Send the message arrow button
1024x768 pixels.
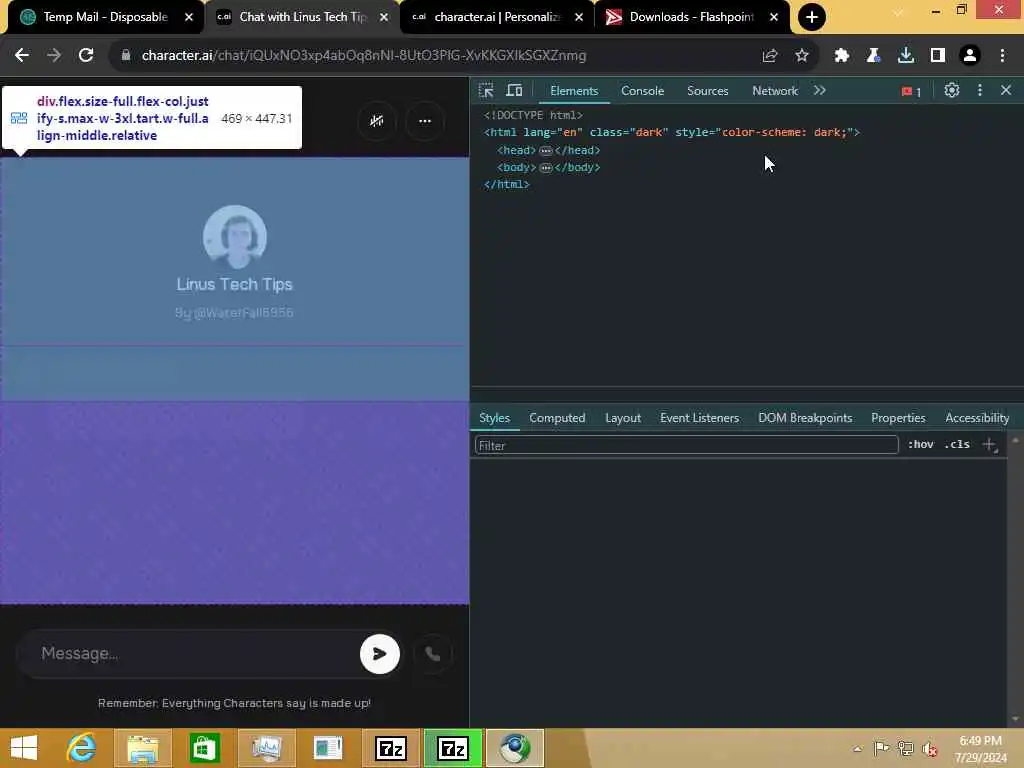379,654
